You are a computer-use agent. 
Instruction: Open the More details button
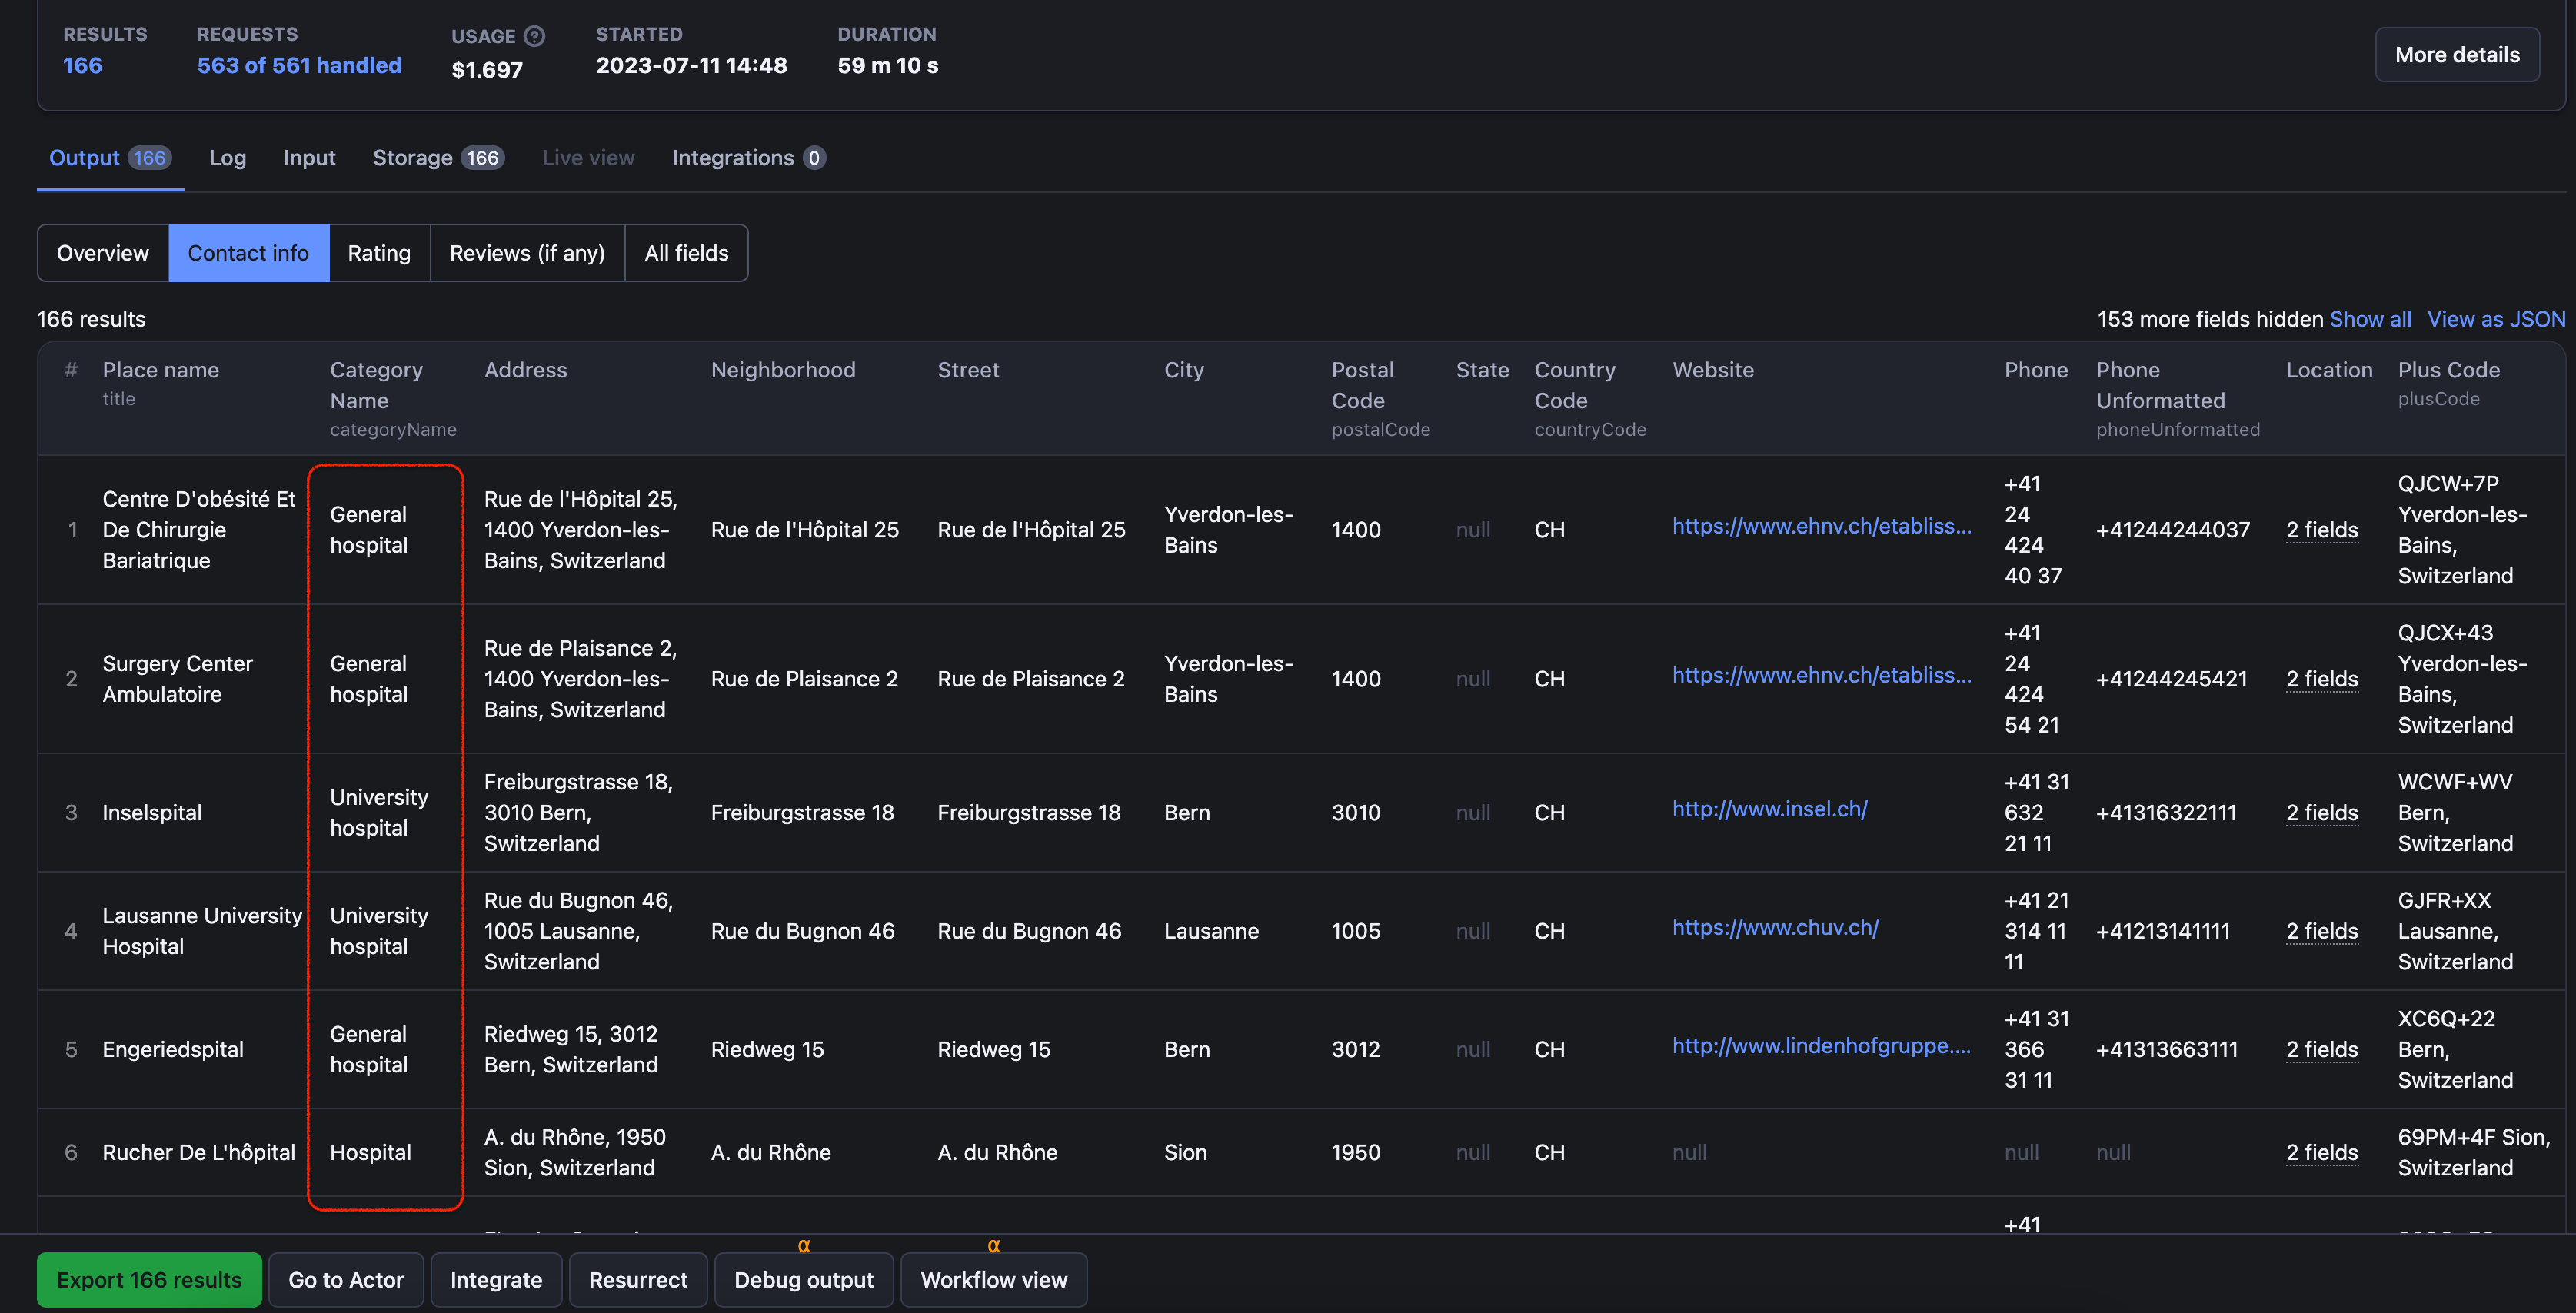[2457, 55]
